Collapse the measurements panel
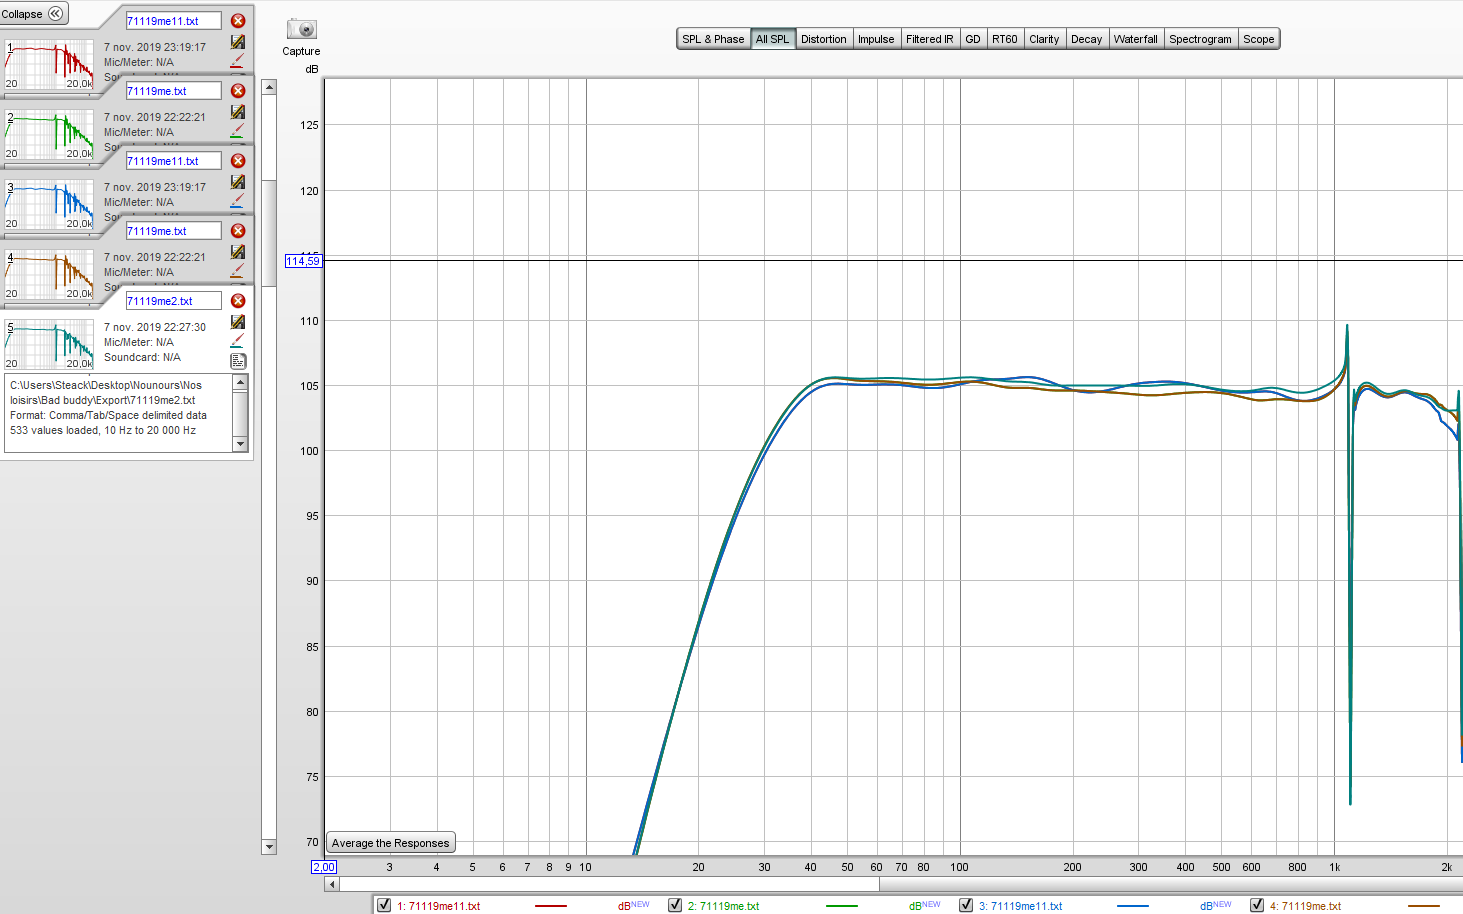1463x914 pixels. click(x=33, y=14)
